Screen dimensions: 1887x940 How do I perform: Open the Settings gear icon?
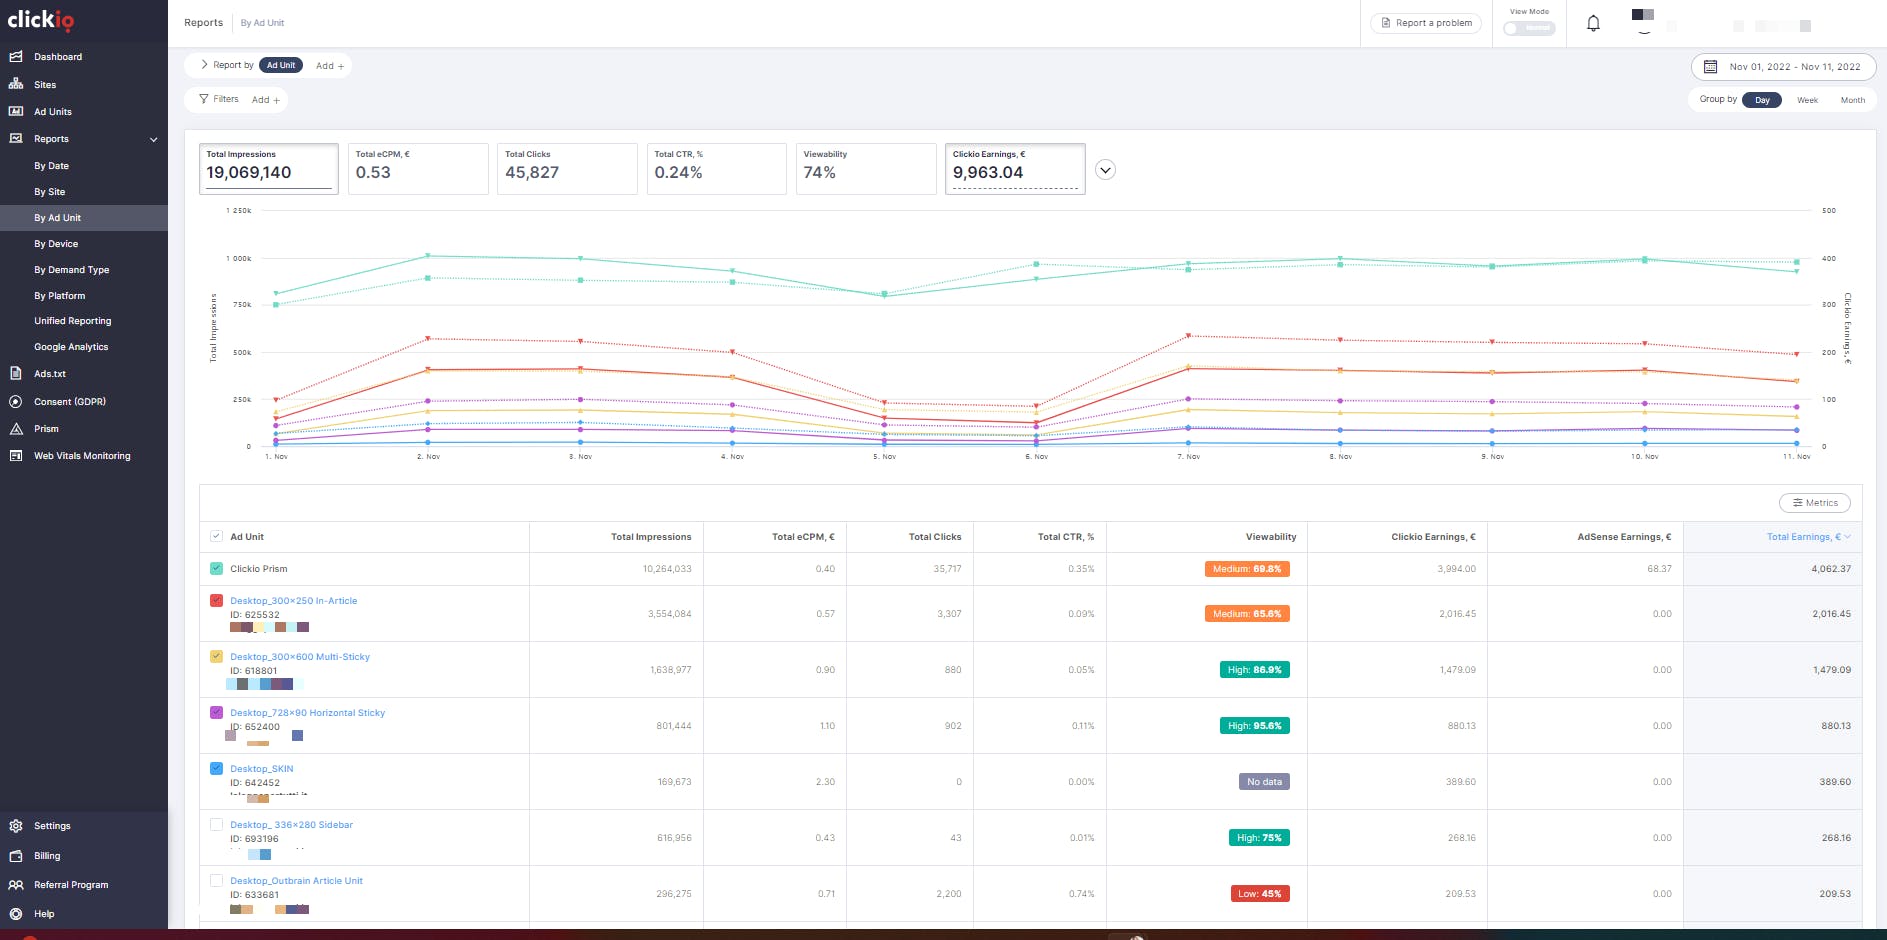16,826
